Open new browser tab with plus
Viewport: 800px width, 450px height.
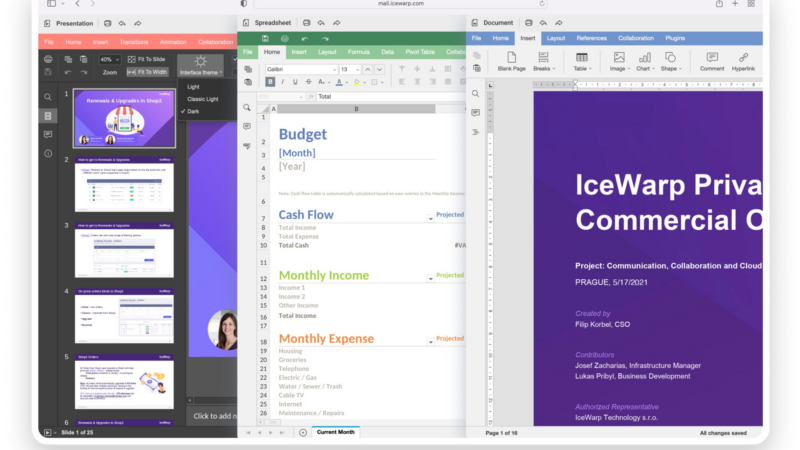pos(735,4)
